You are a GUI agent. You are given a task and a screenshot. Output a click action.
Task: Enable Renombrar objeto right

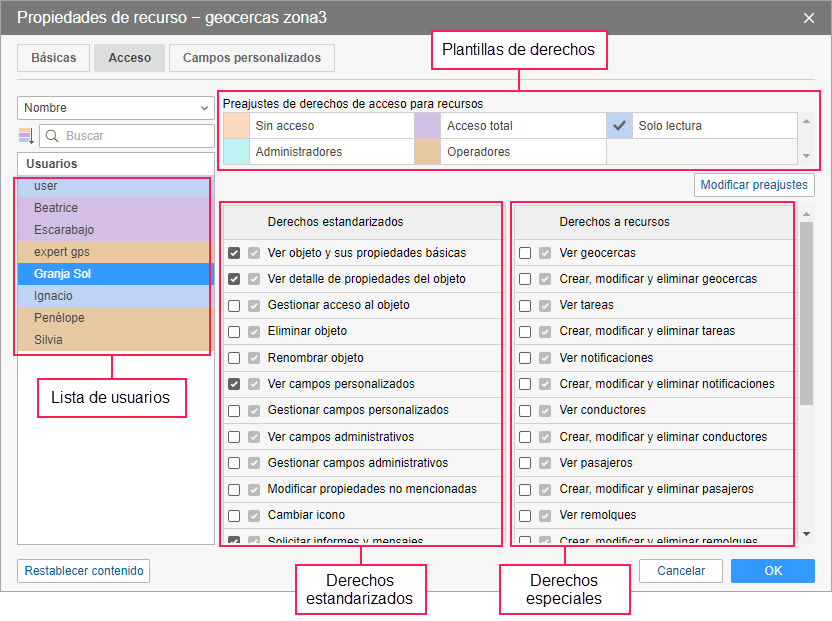click(234, 358)
